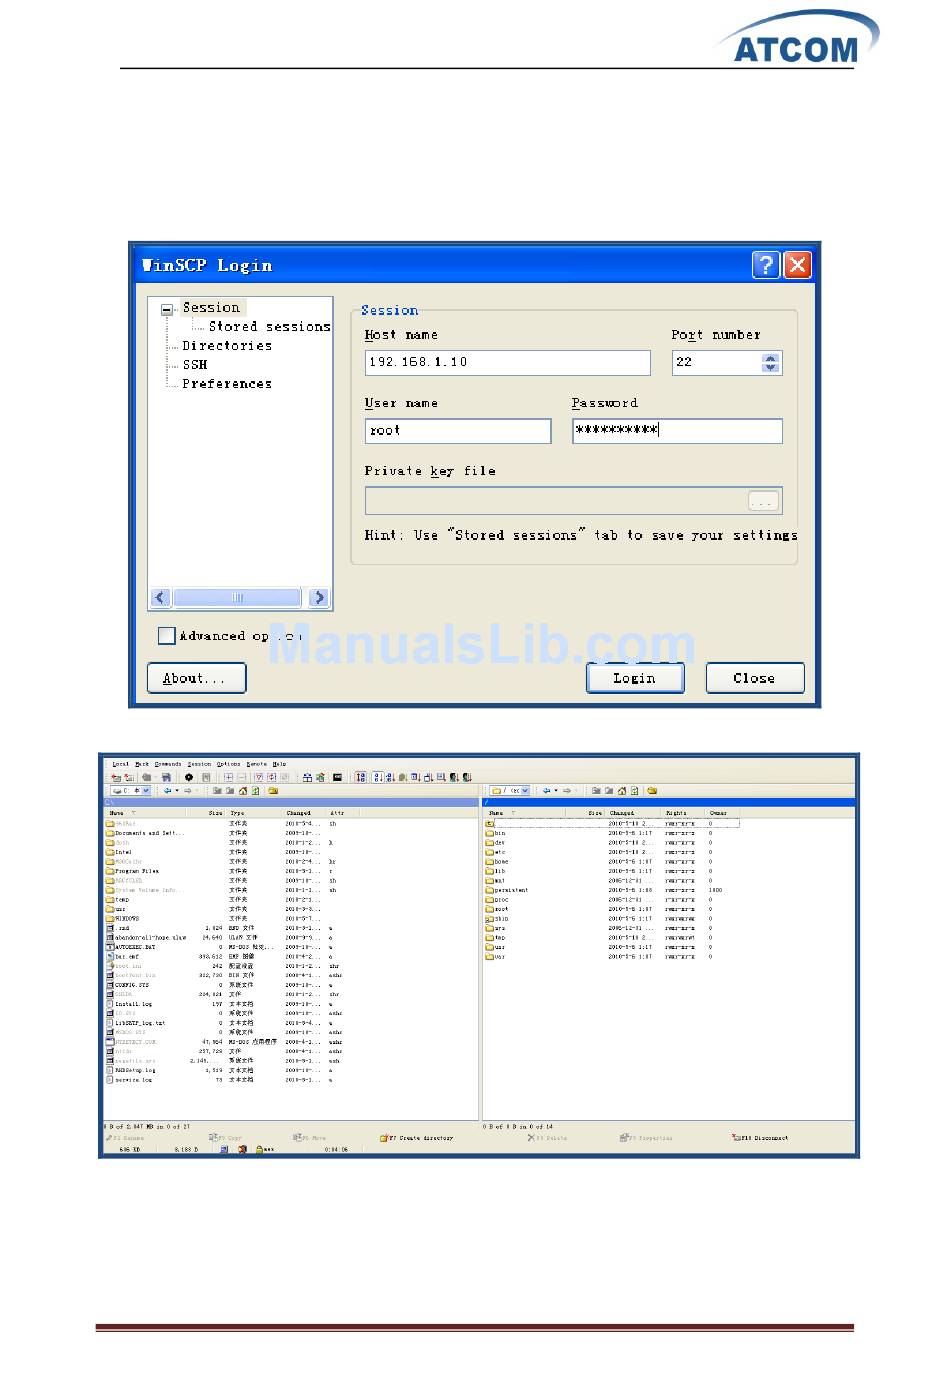Increase the port number with the spinner up arrow
The image size is (950, 1397).
[770, 357]
